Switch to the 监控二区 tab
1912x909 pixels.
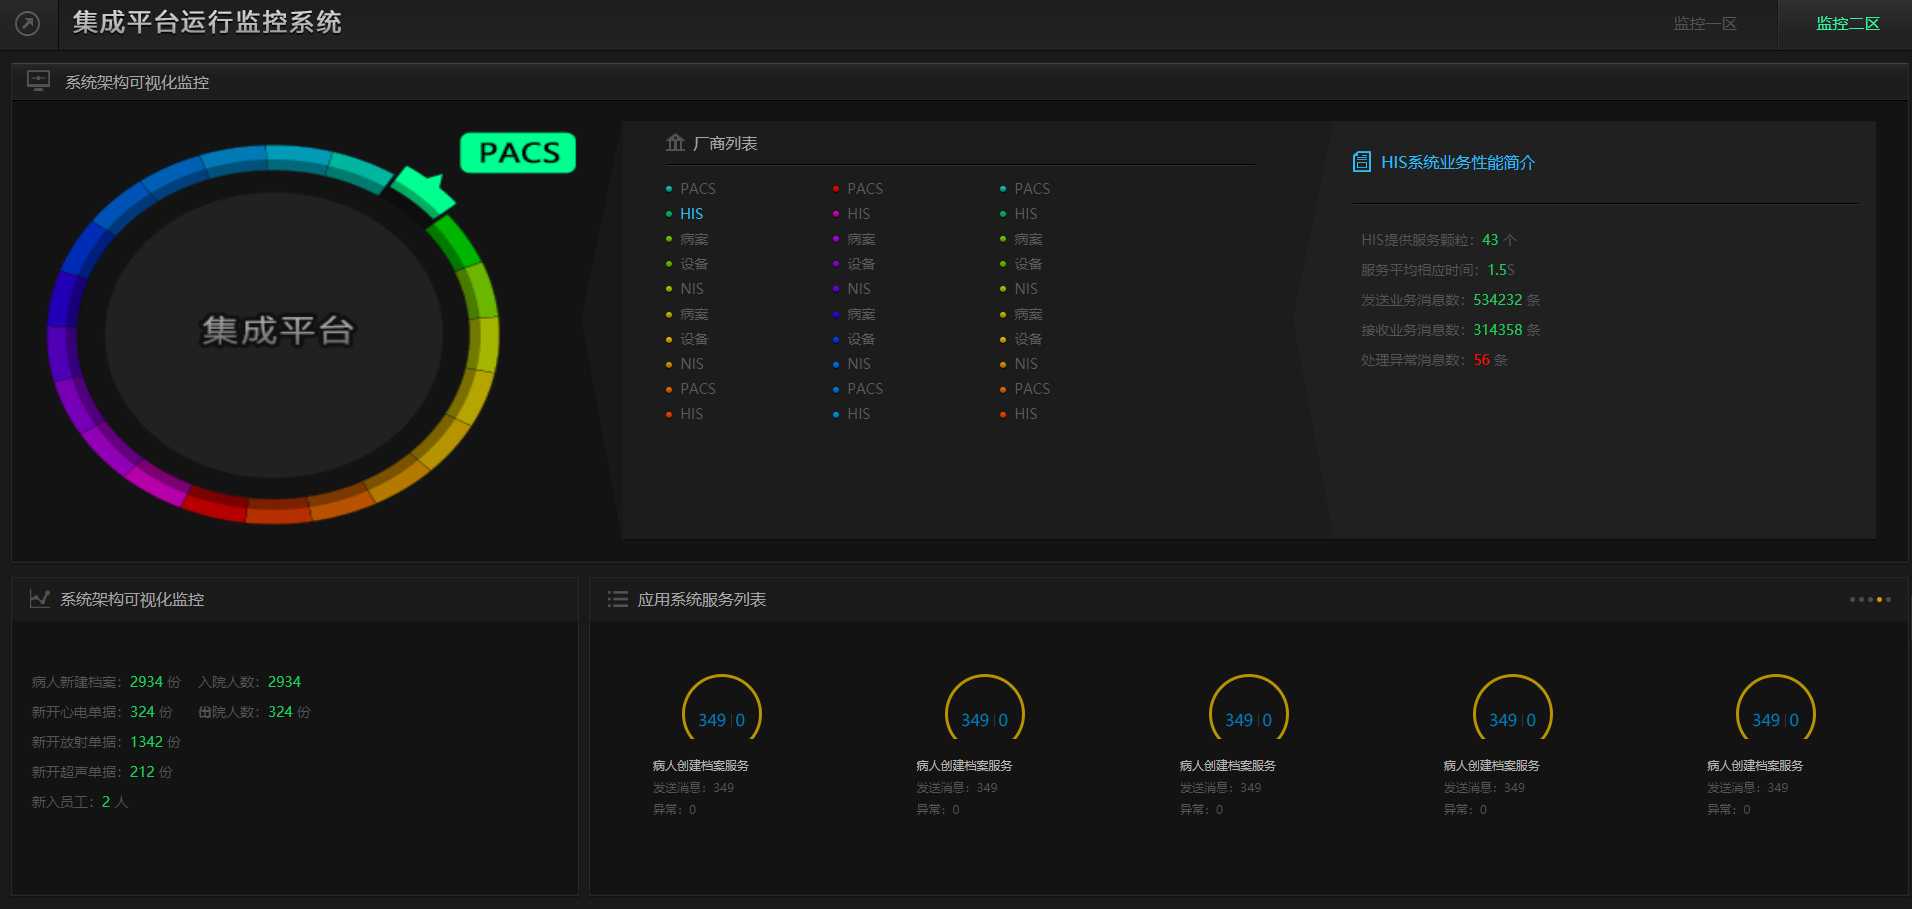pos(1848,23)
